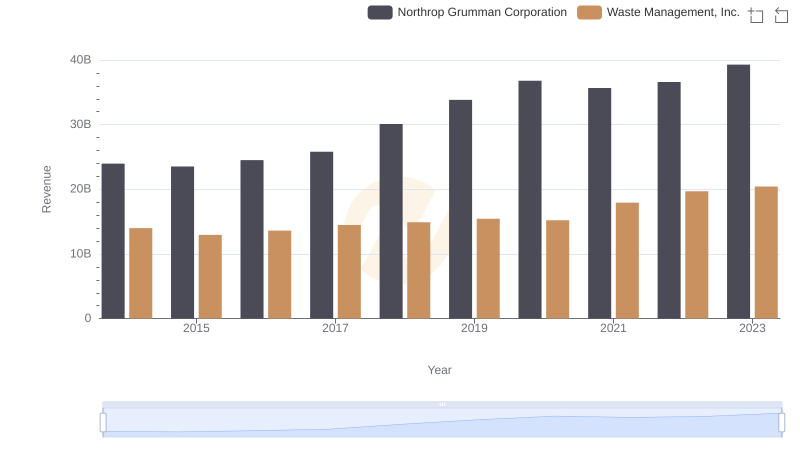Click the Waste Management 2019 bar
800x461 pixels.
pos(488,269)
